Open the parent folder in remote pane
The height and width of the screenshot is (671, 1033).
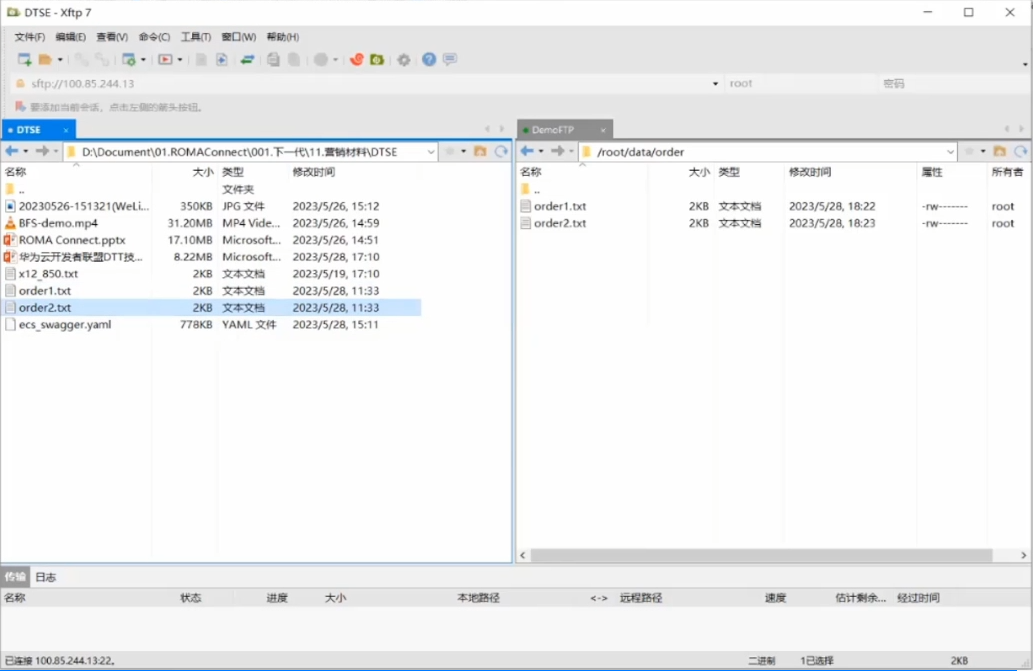tap(530, 190)
